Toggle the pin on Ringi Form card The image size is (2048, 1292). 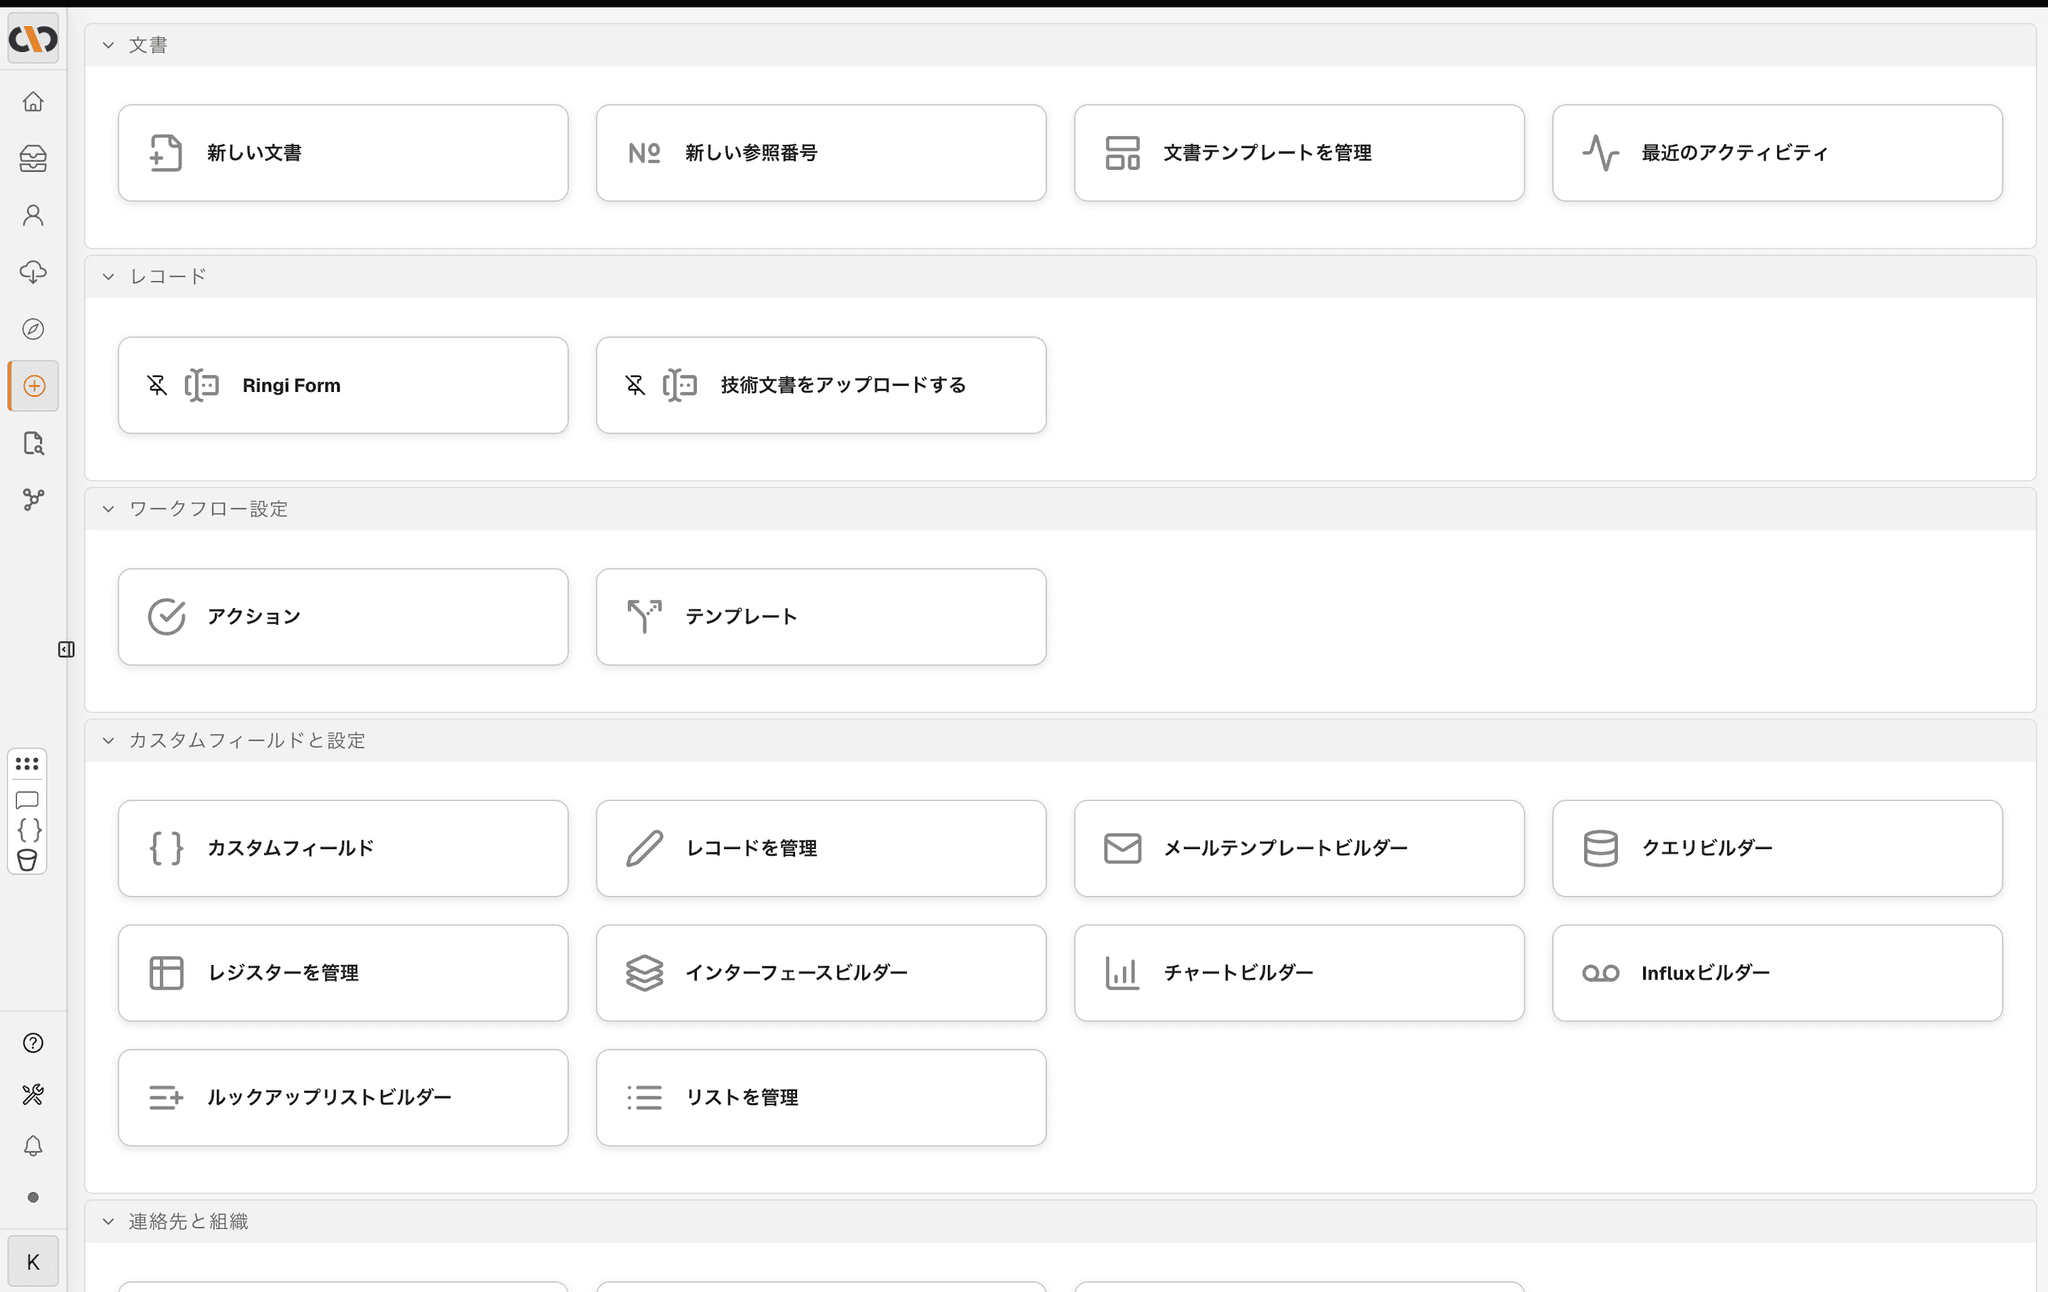point(157,385)
